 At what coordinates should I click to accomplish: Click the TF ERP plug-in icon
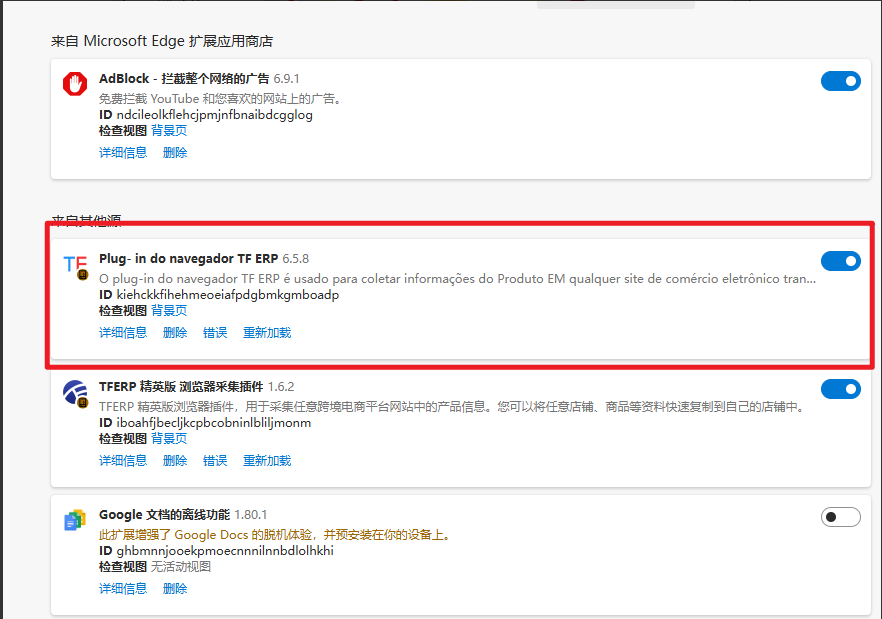point(75,267)
